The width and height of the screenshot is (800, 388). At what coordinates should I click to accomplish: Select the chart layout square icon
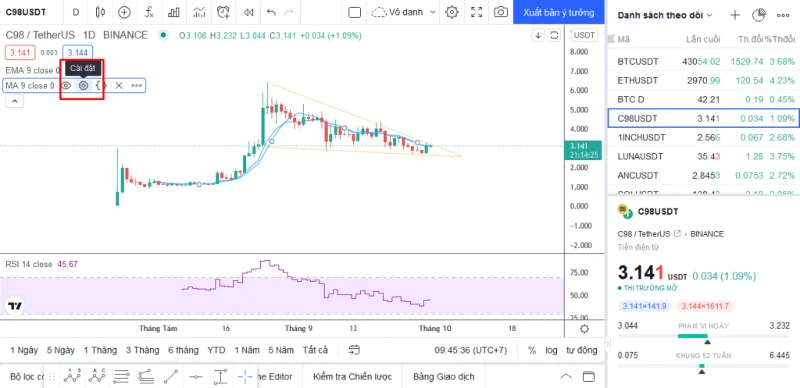pos(355,12)
